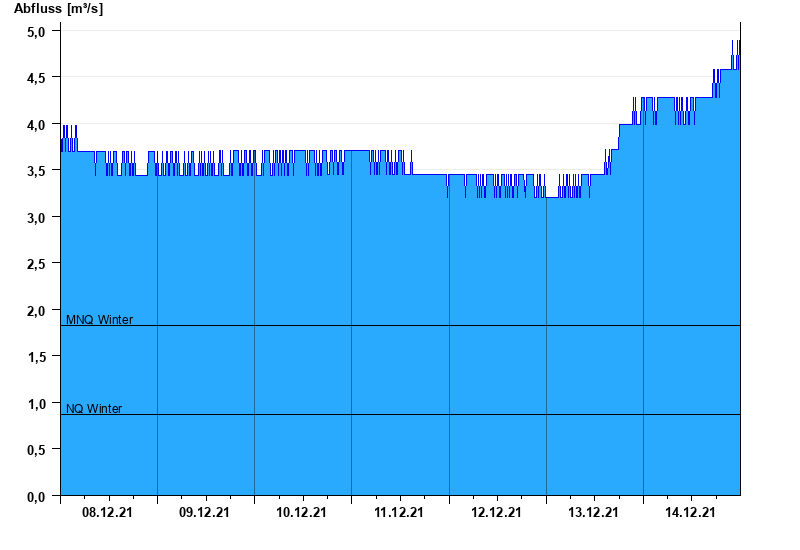The height and width of the screenshot is (550, 800).
Task: Click date label 14.12.21
Action: click(x=690, y=512)
